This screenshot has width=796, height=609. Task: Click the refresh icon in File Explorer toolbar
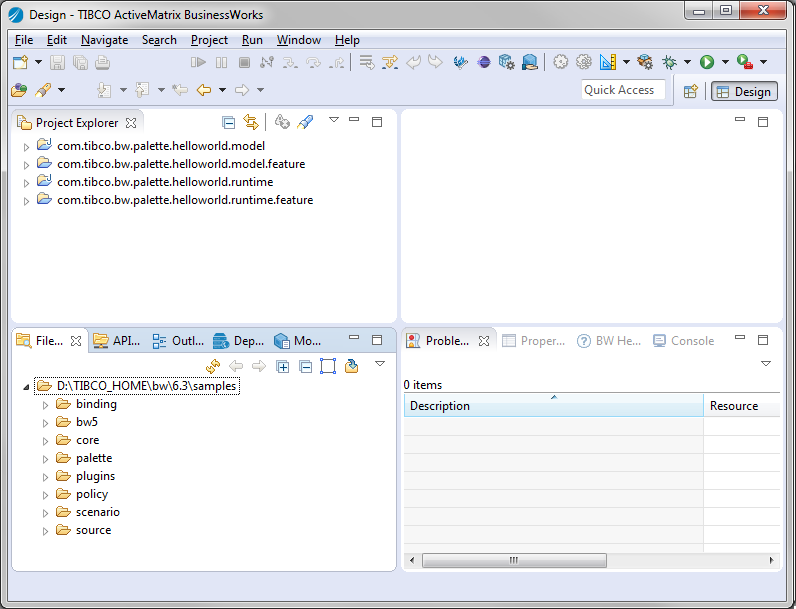(213, 366)
